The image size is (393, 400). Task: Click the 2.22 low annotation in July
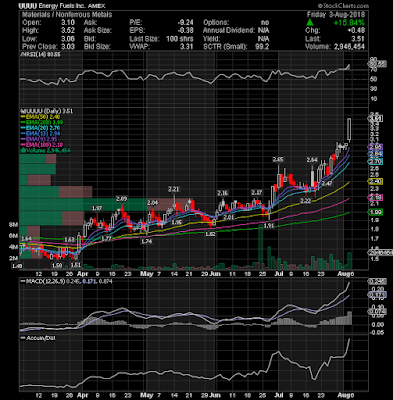click(x=306, y=201)
